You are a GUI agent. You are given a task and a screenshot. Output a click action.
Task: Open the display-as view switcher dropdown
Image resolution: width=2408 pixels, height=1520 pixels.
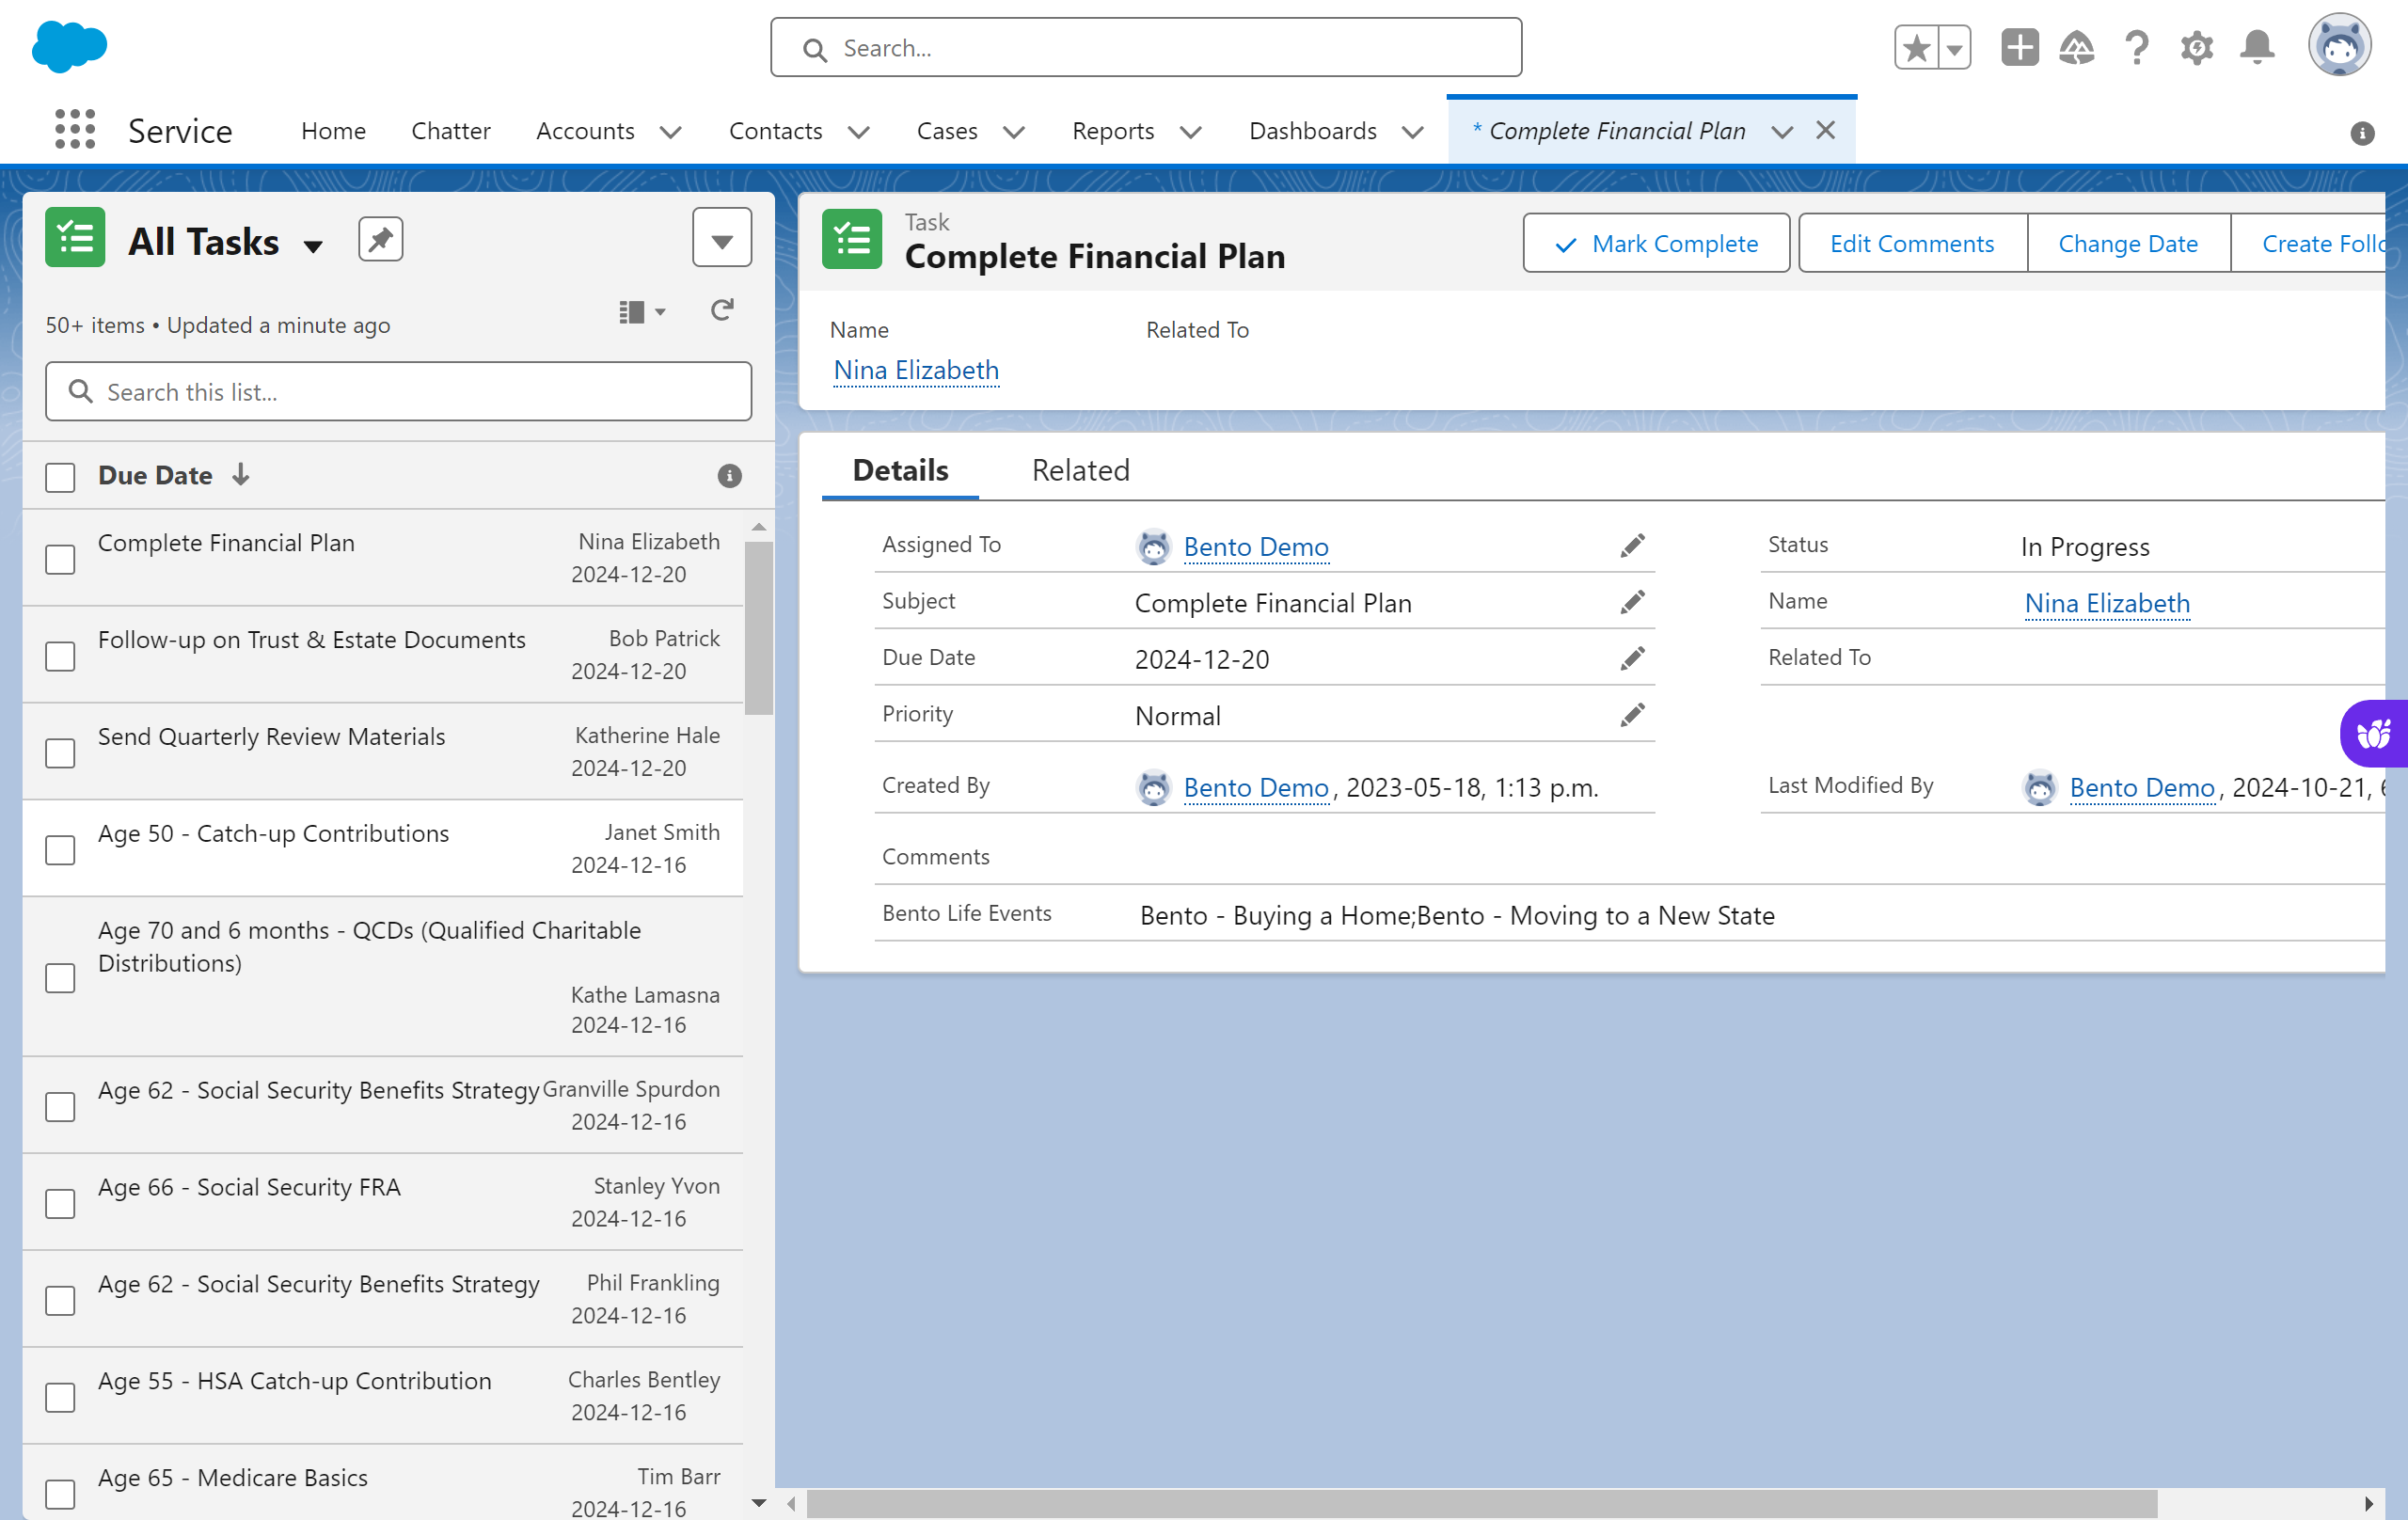tap(642, 312)
